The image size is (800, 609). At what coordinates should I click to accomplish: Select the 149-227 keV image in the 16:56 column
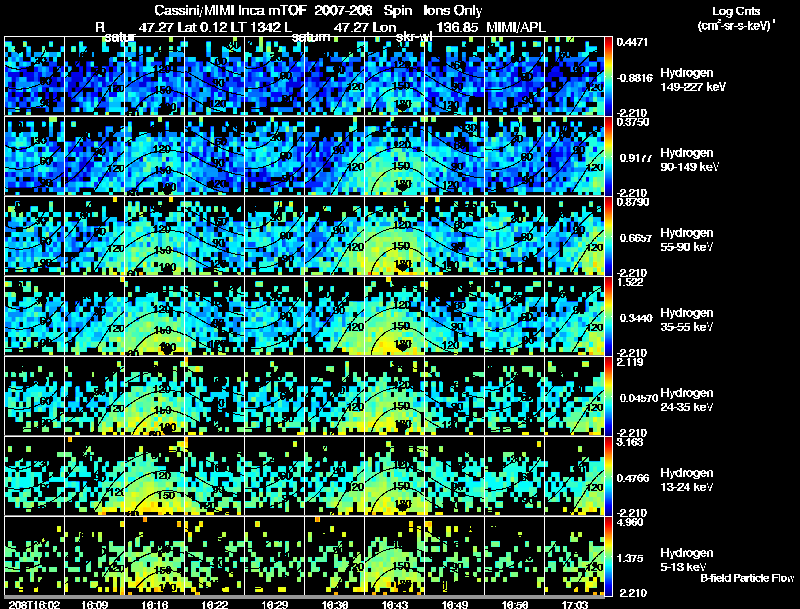(x=515, y=76)
